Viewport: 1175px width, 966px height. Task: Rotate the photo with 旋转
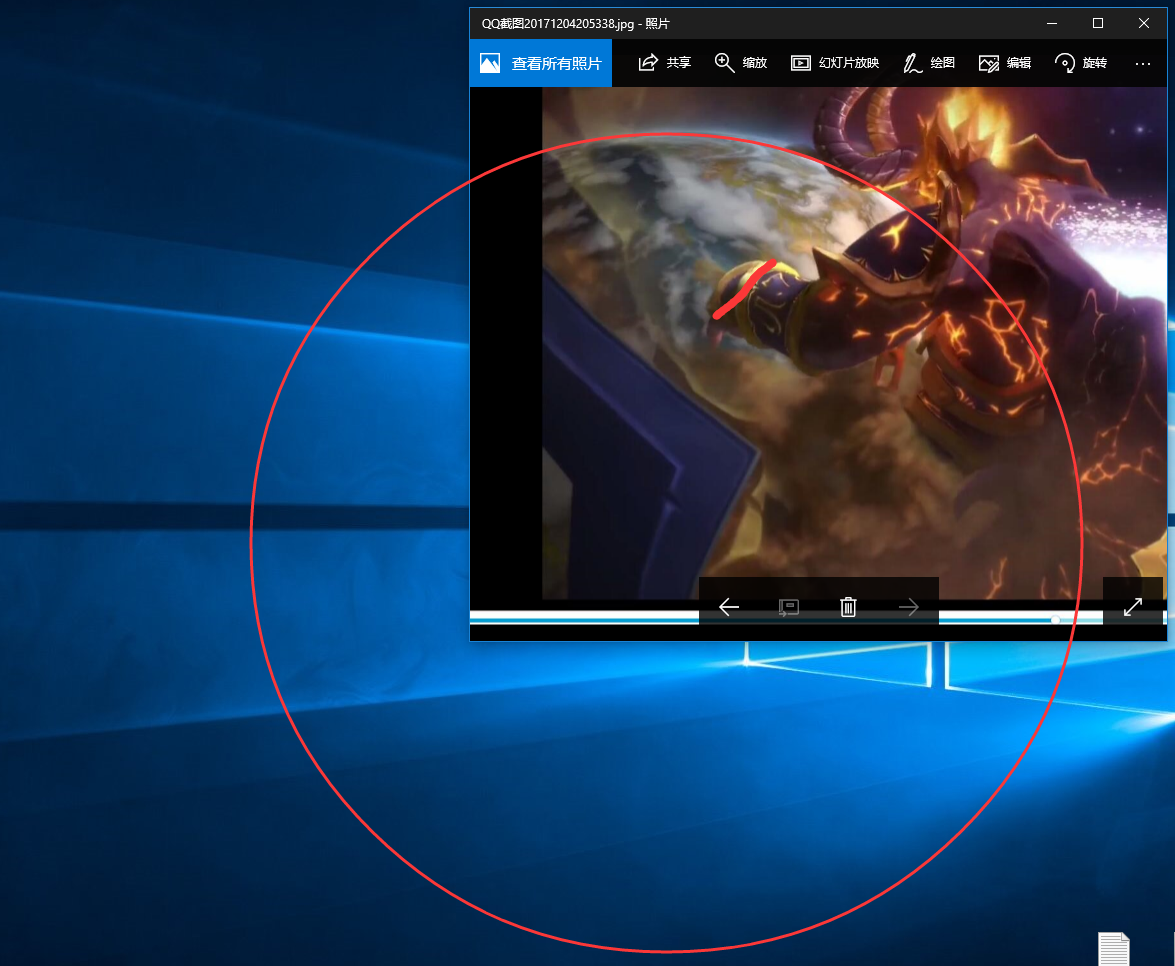(1081, 63)
